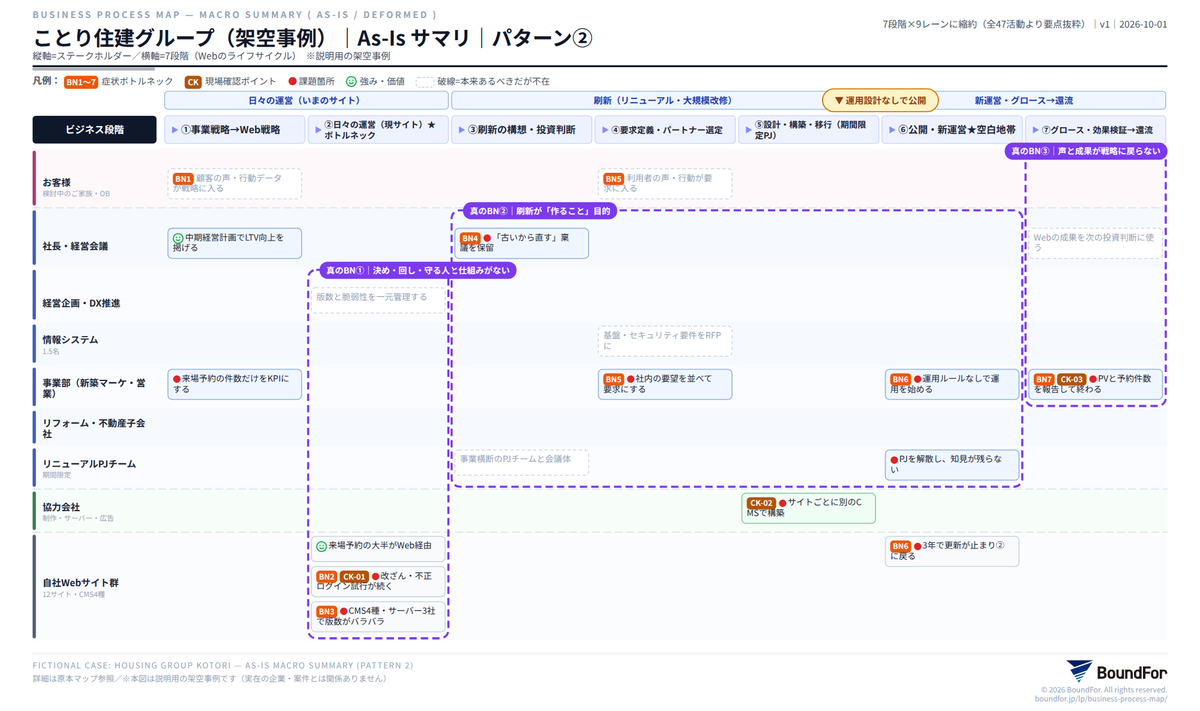The width and height of the screenshot is (1200, 711).
Task: Click the BN3 badge on the CMS4種 card
Action: 327,611
